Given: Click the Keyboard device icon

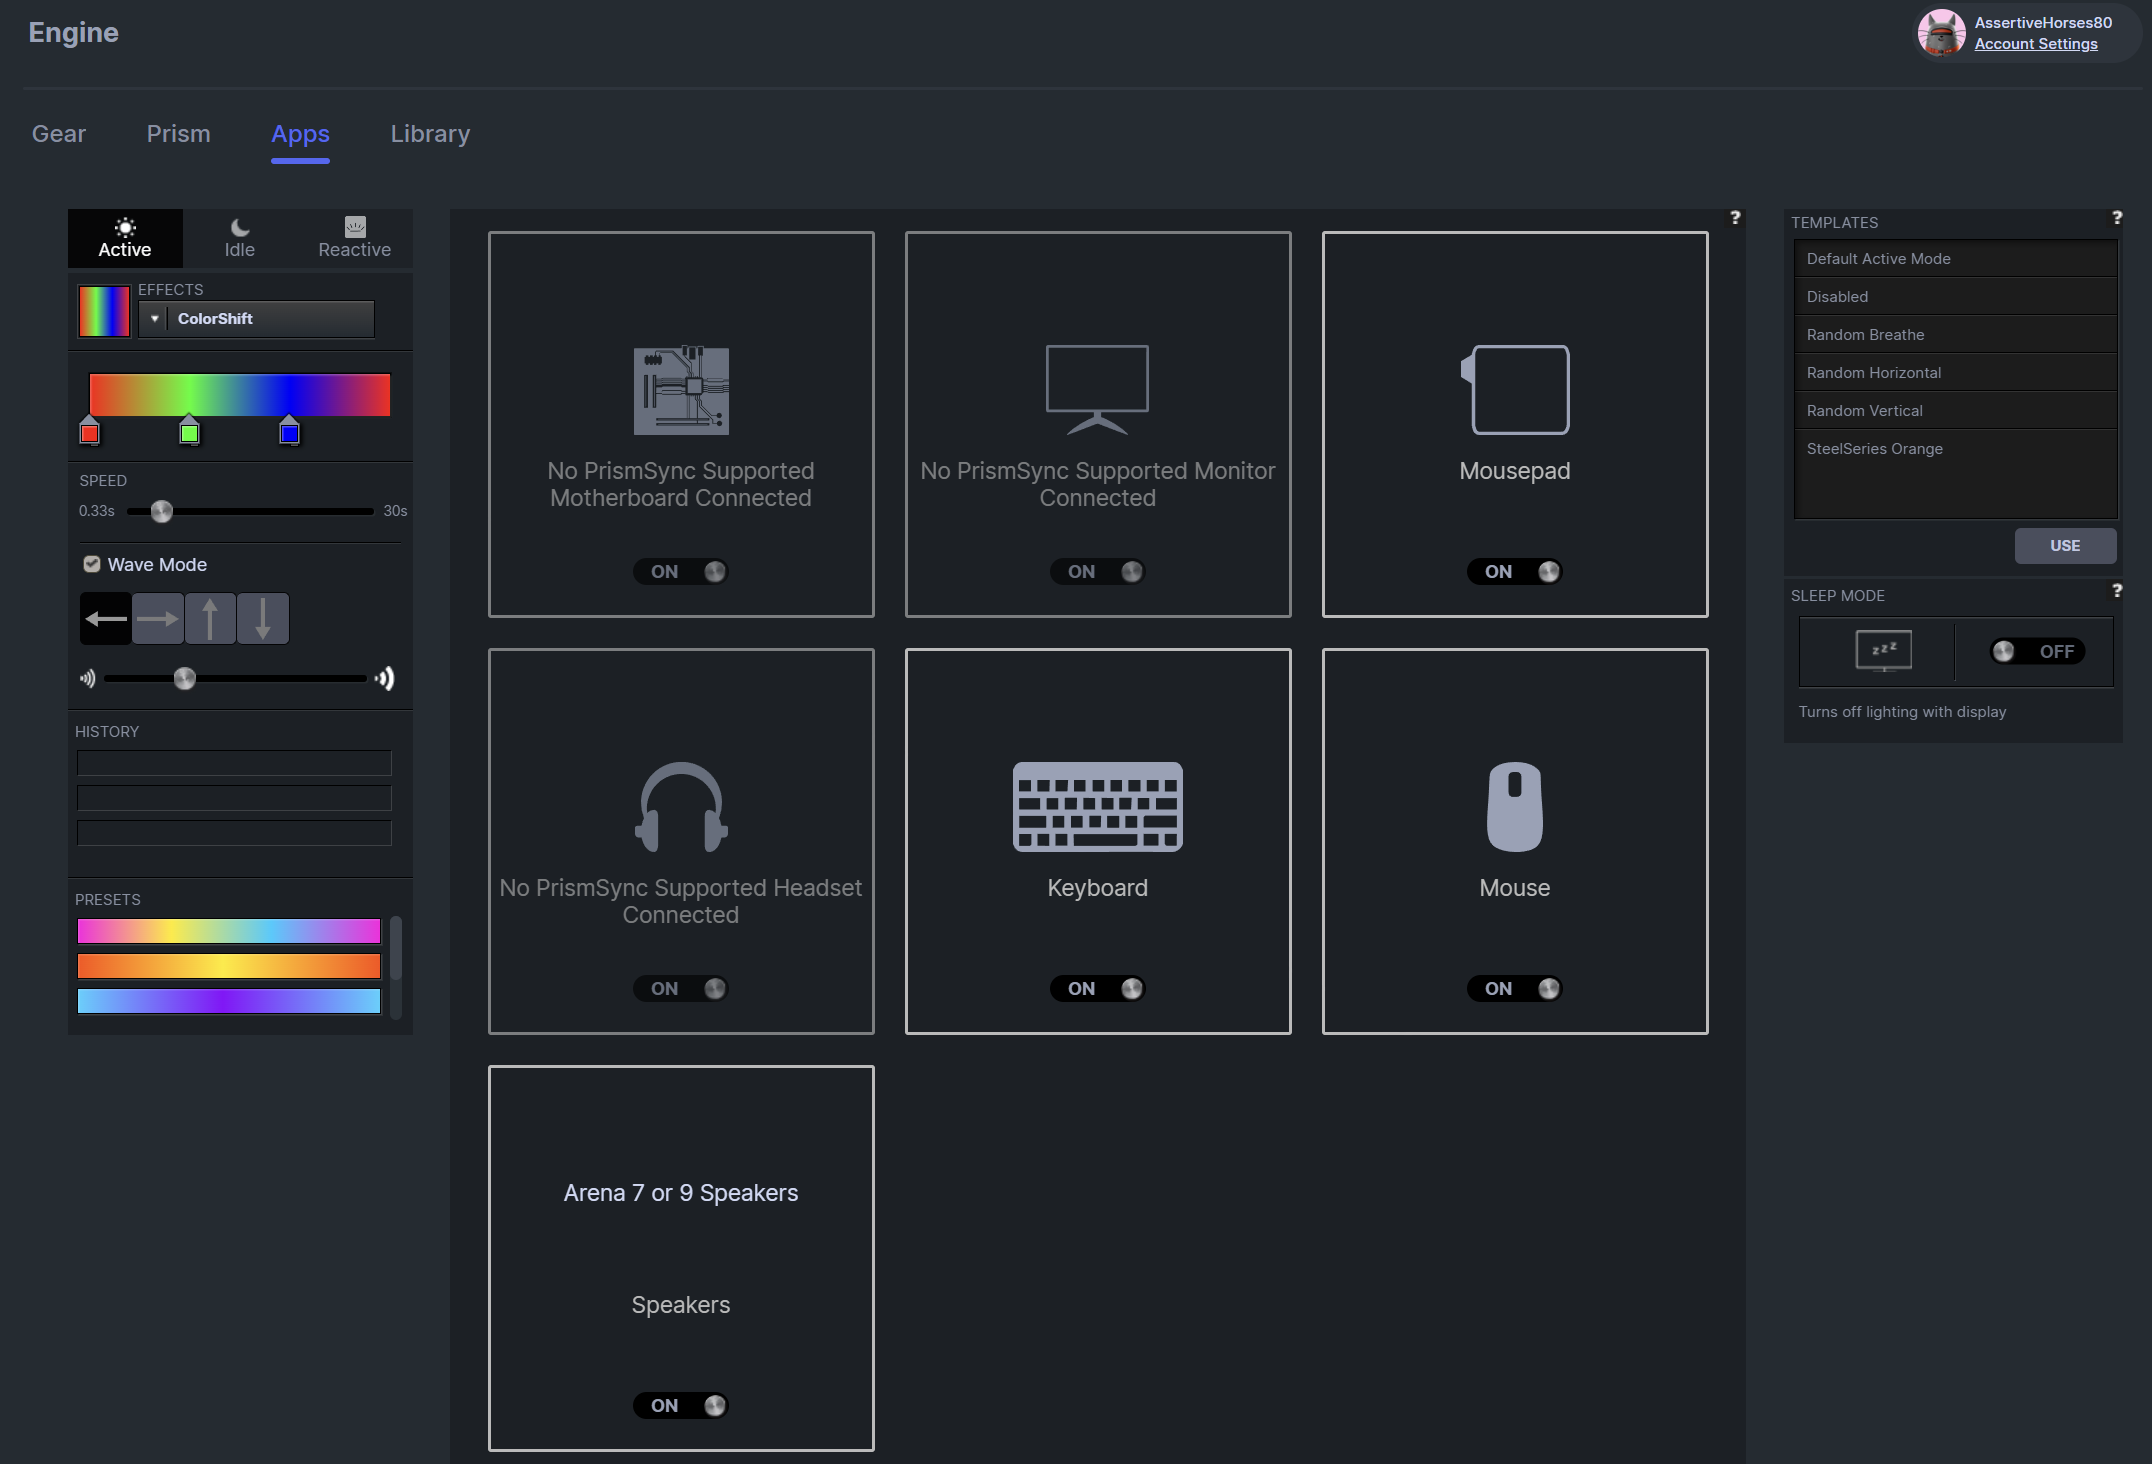Looking at the screenshot, I should 1098,807.
